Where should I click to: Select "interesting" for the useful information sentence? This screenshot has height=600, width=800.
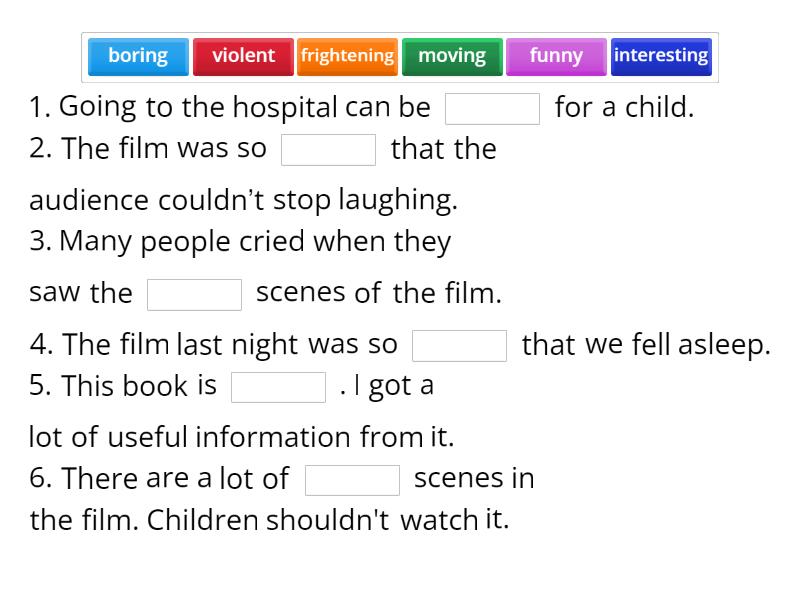(x=661, y=56)
